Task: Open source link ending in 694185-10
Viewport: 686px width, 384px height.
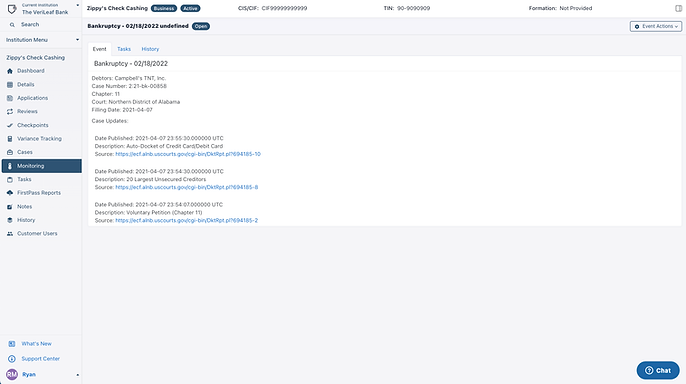Action: [x=188, y=154]
